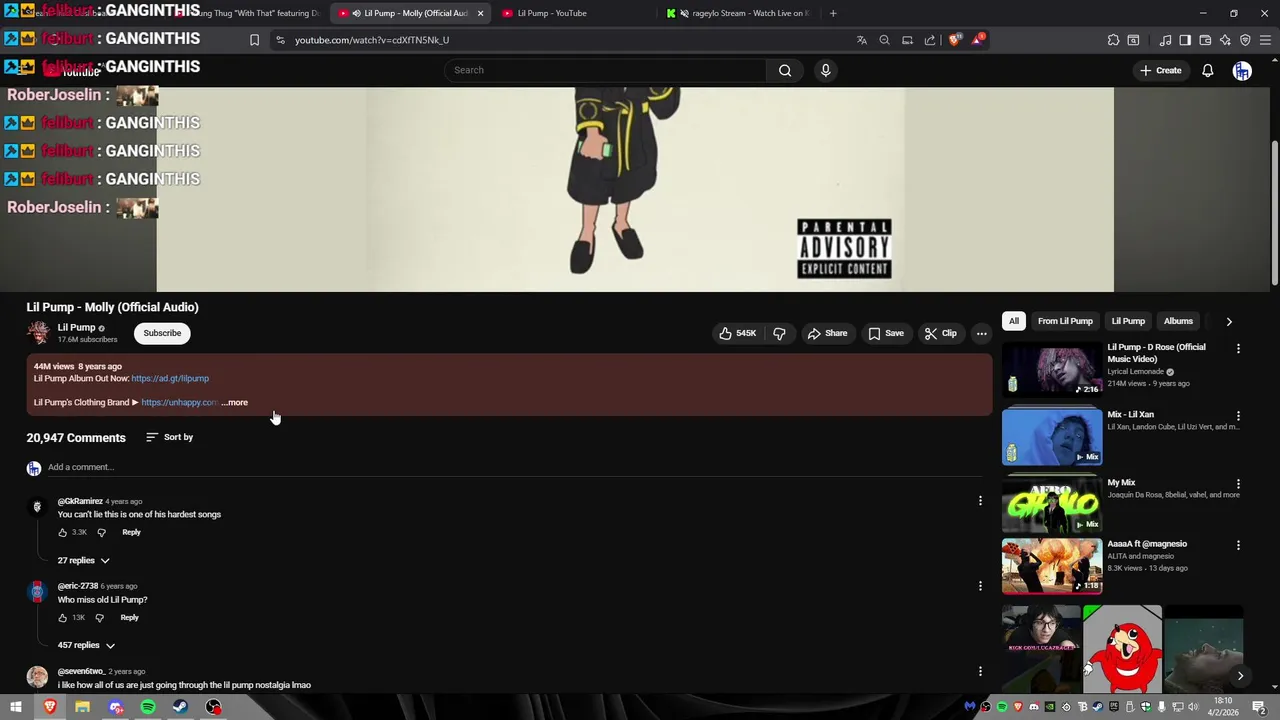Open Lil Pump channel avatar

pyautogui.click(x=38, y=333)
